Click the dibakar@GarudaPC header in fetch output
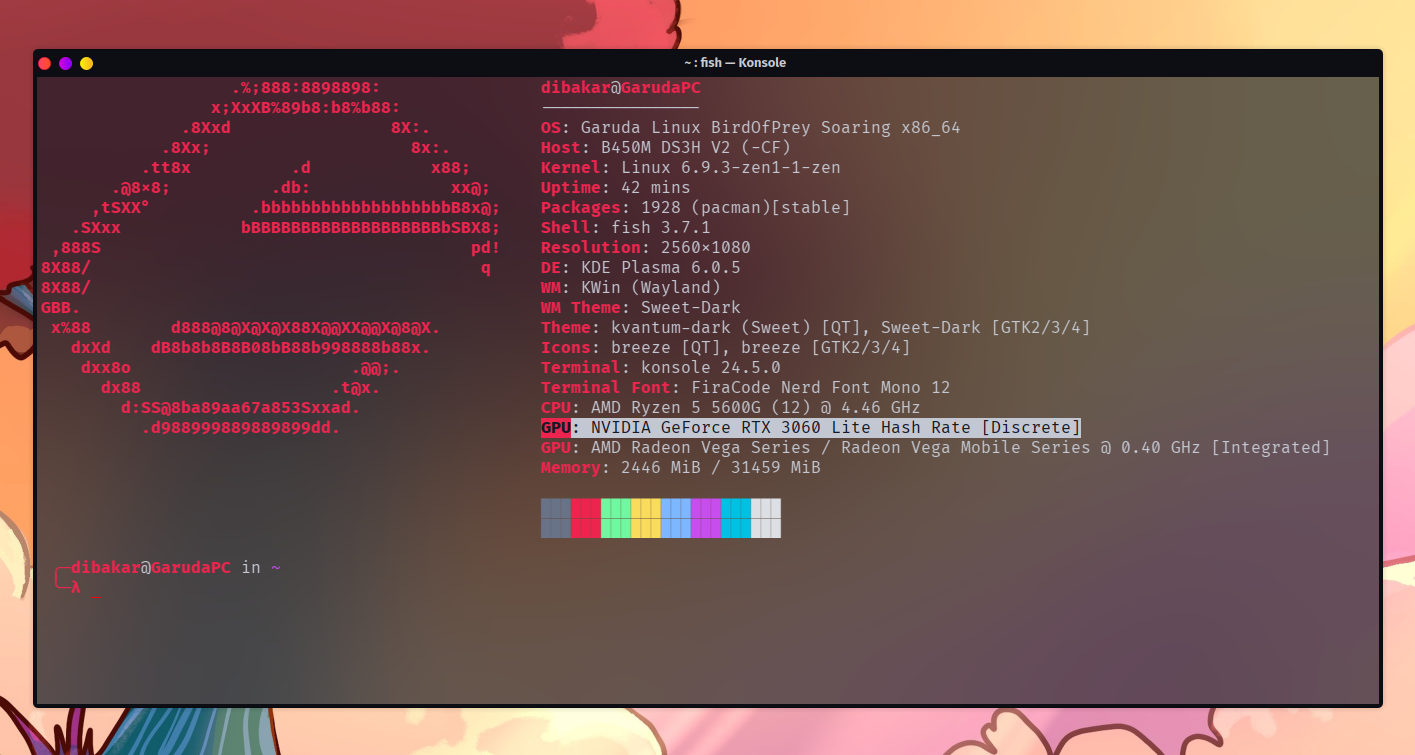 621,88
